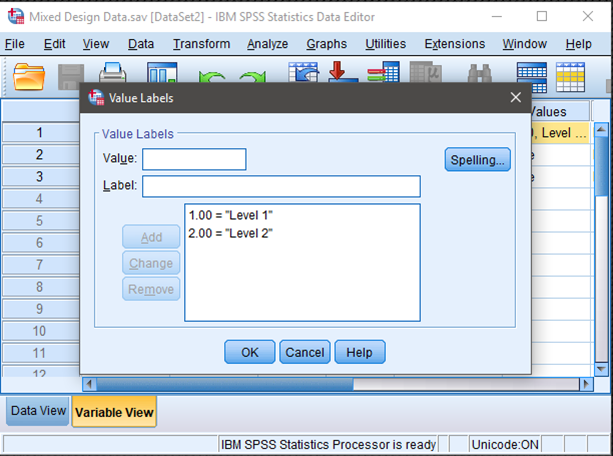The image size is (613, 456).
Task: Click the horizontal scrollbar thumb
Action: tap(225, 384)
